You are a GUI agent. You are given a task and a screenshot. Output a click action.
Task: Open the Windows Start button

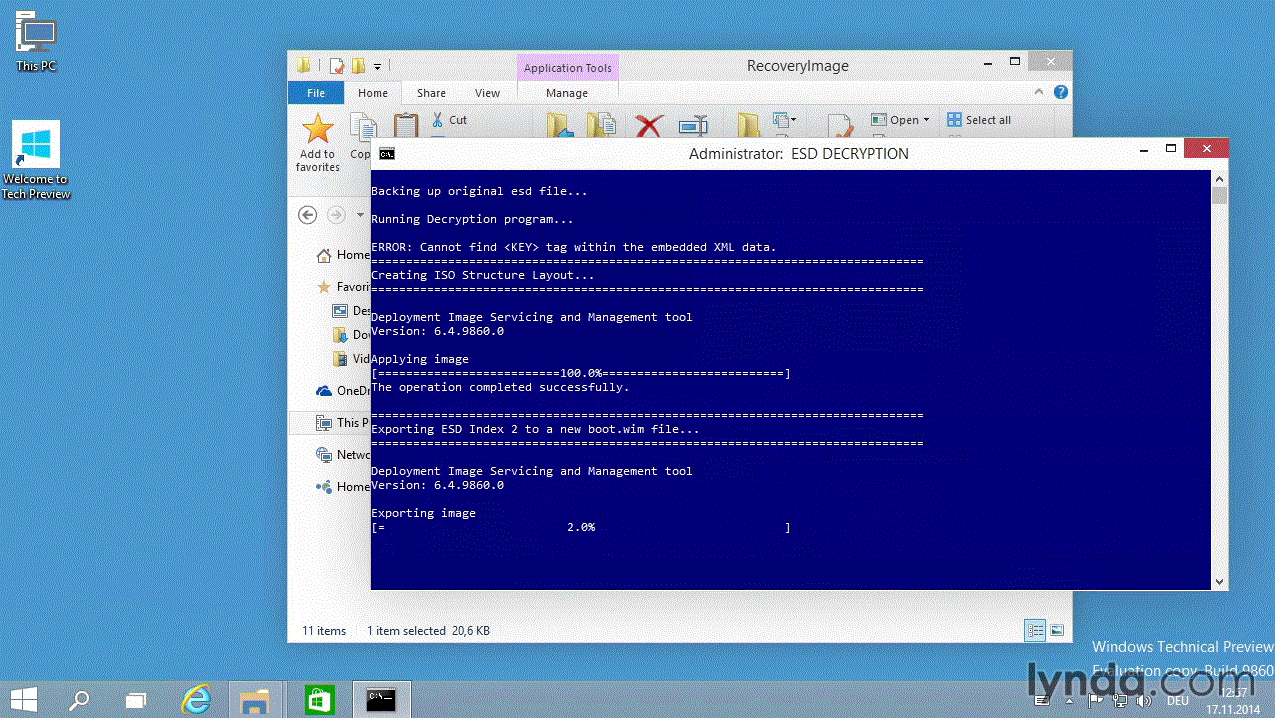[24, 700]
